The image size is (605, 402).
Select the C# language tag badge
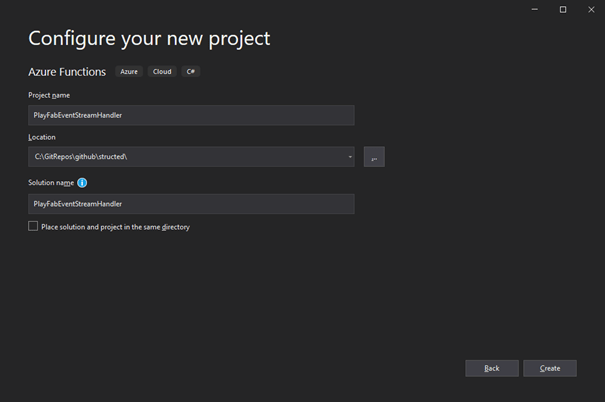pyautogui.click(x=190, y=72)
